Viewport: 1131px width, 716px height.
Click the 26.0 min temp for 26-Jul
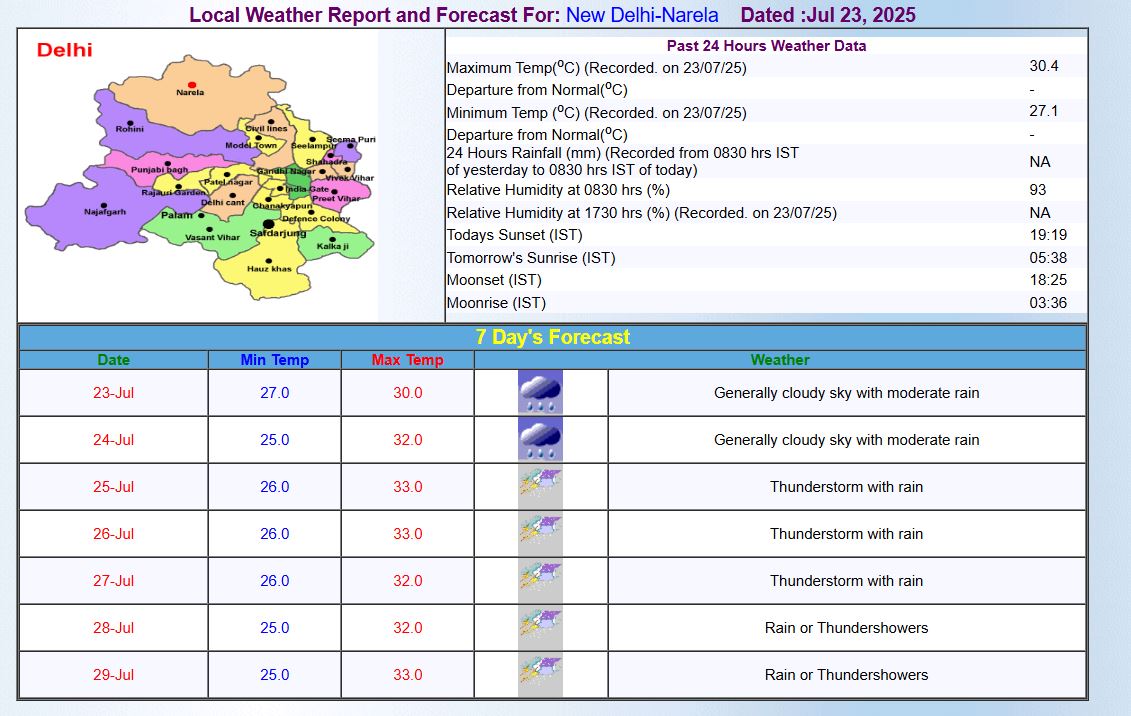[x=275, y=534]
